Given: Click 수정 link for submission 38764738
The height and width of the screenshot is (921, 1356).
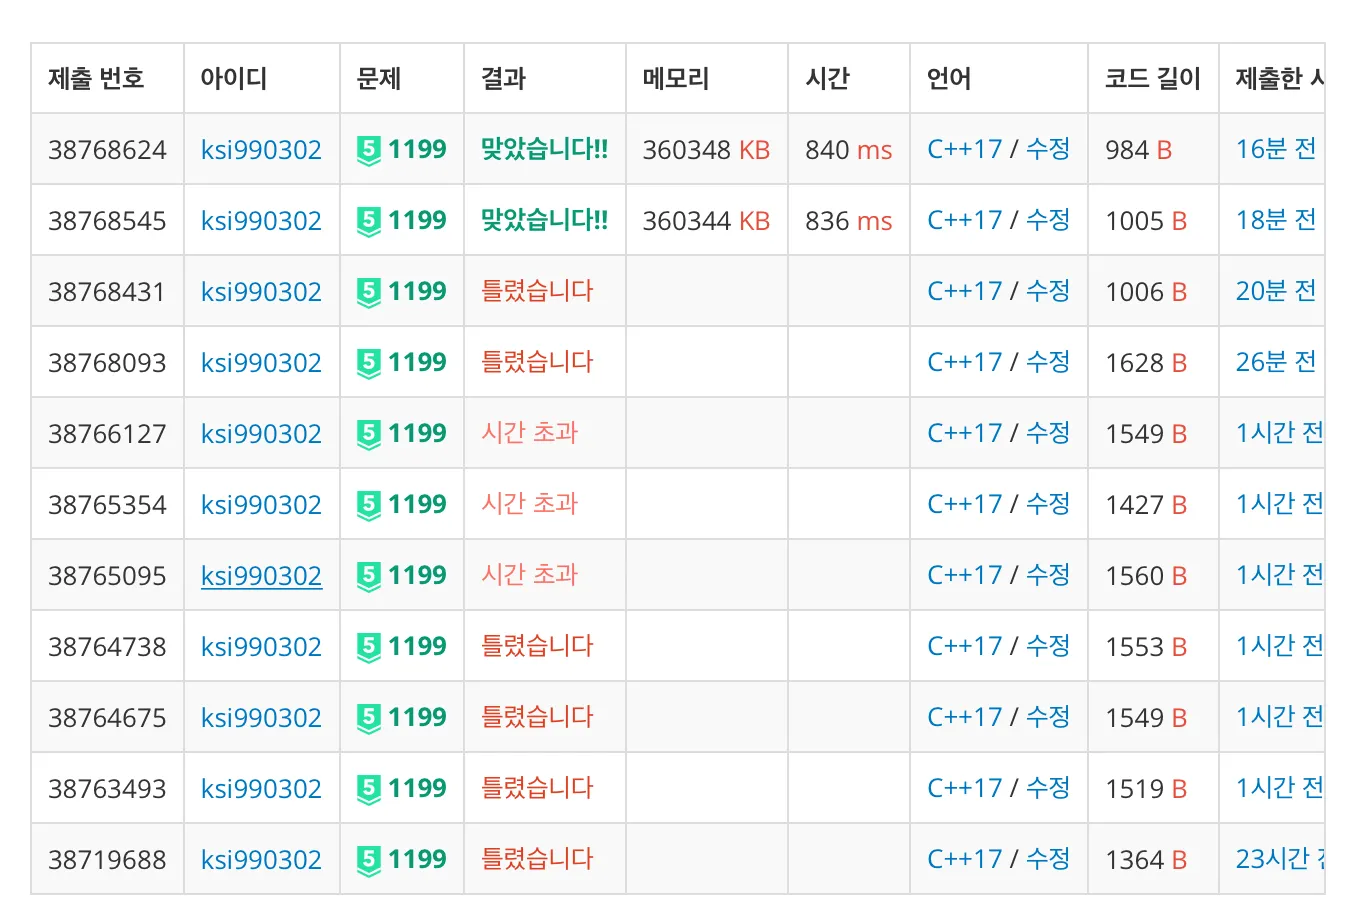Looking at the screenshot, I should [x=1048, y=647].
